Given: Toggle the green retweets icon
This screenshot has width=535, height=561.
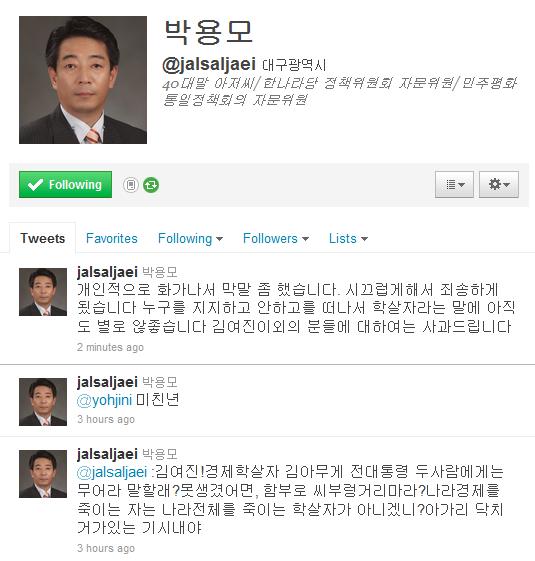Looking at the screenshot, I should coord(151,185).
